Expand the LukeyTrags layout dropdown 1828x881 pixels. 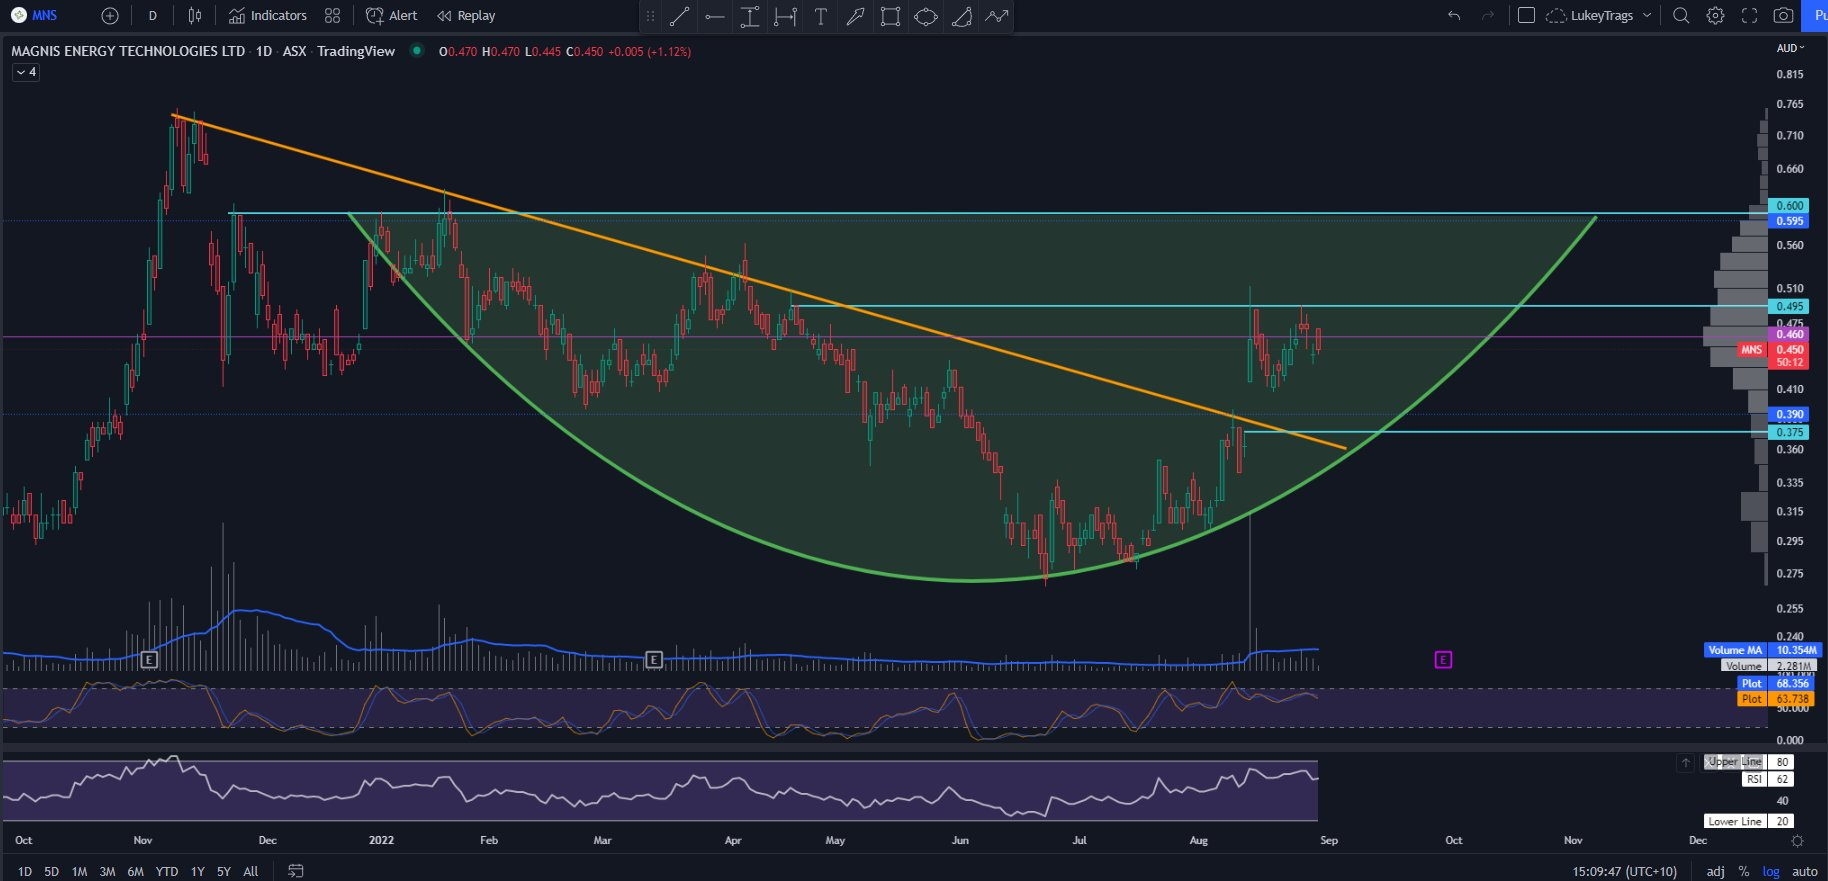(1647, 16)
